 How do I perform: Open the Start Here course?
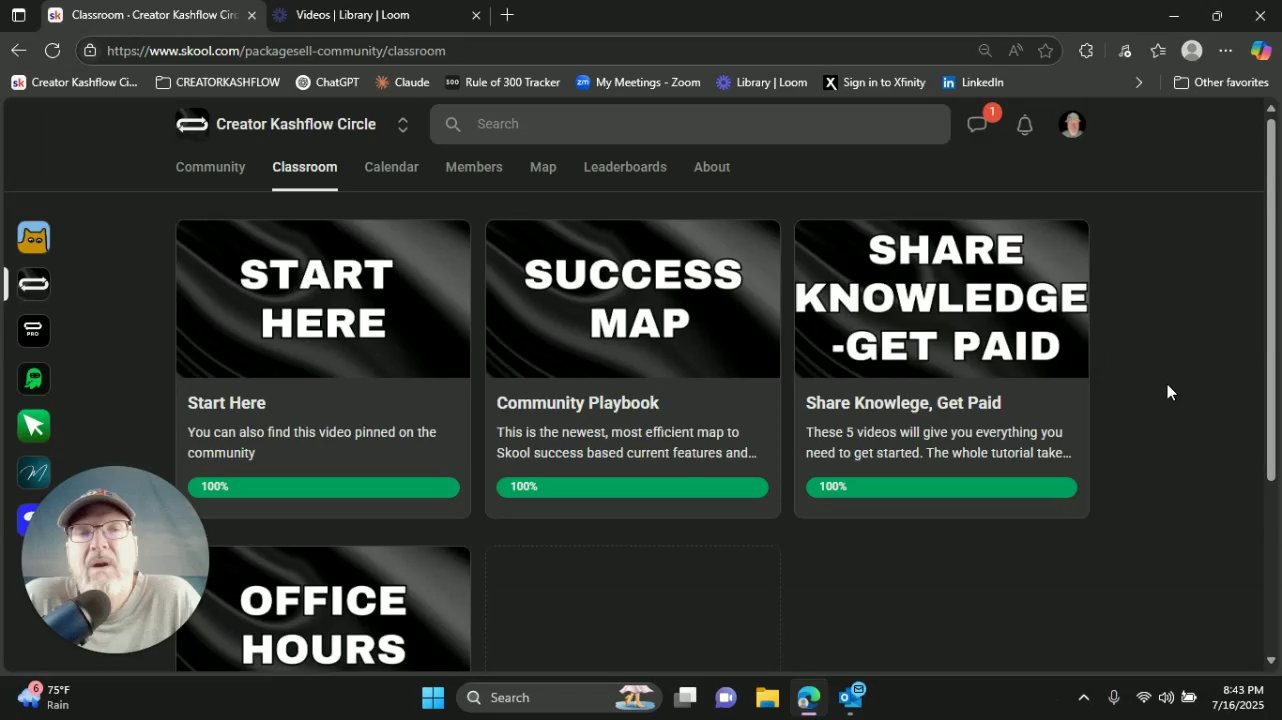point(322,298)
